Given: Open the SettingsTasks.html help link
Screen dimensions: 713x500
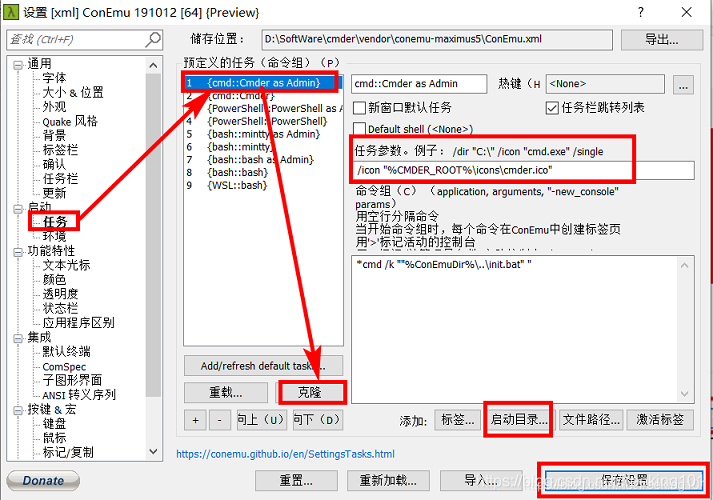Looking at the screenshot, I should [285, 454].
